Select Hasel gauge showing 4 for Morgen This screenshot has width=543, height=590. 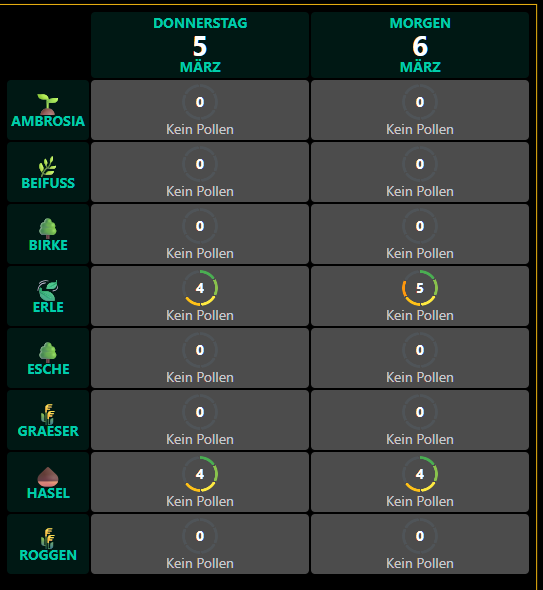point(420,474)
